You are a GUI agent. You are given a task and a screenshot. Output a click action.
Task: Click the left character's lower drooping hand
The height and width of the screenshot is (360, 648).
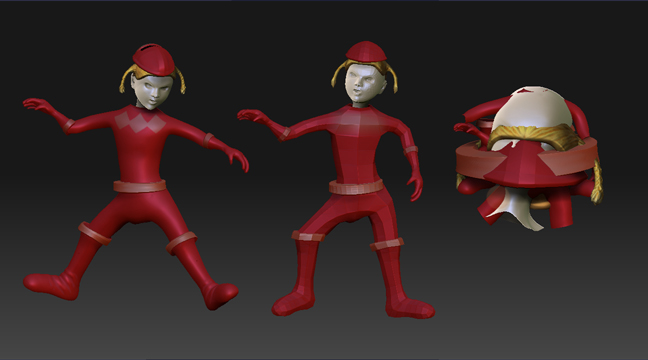click(239, 159)
